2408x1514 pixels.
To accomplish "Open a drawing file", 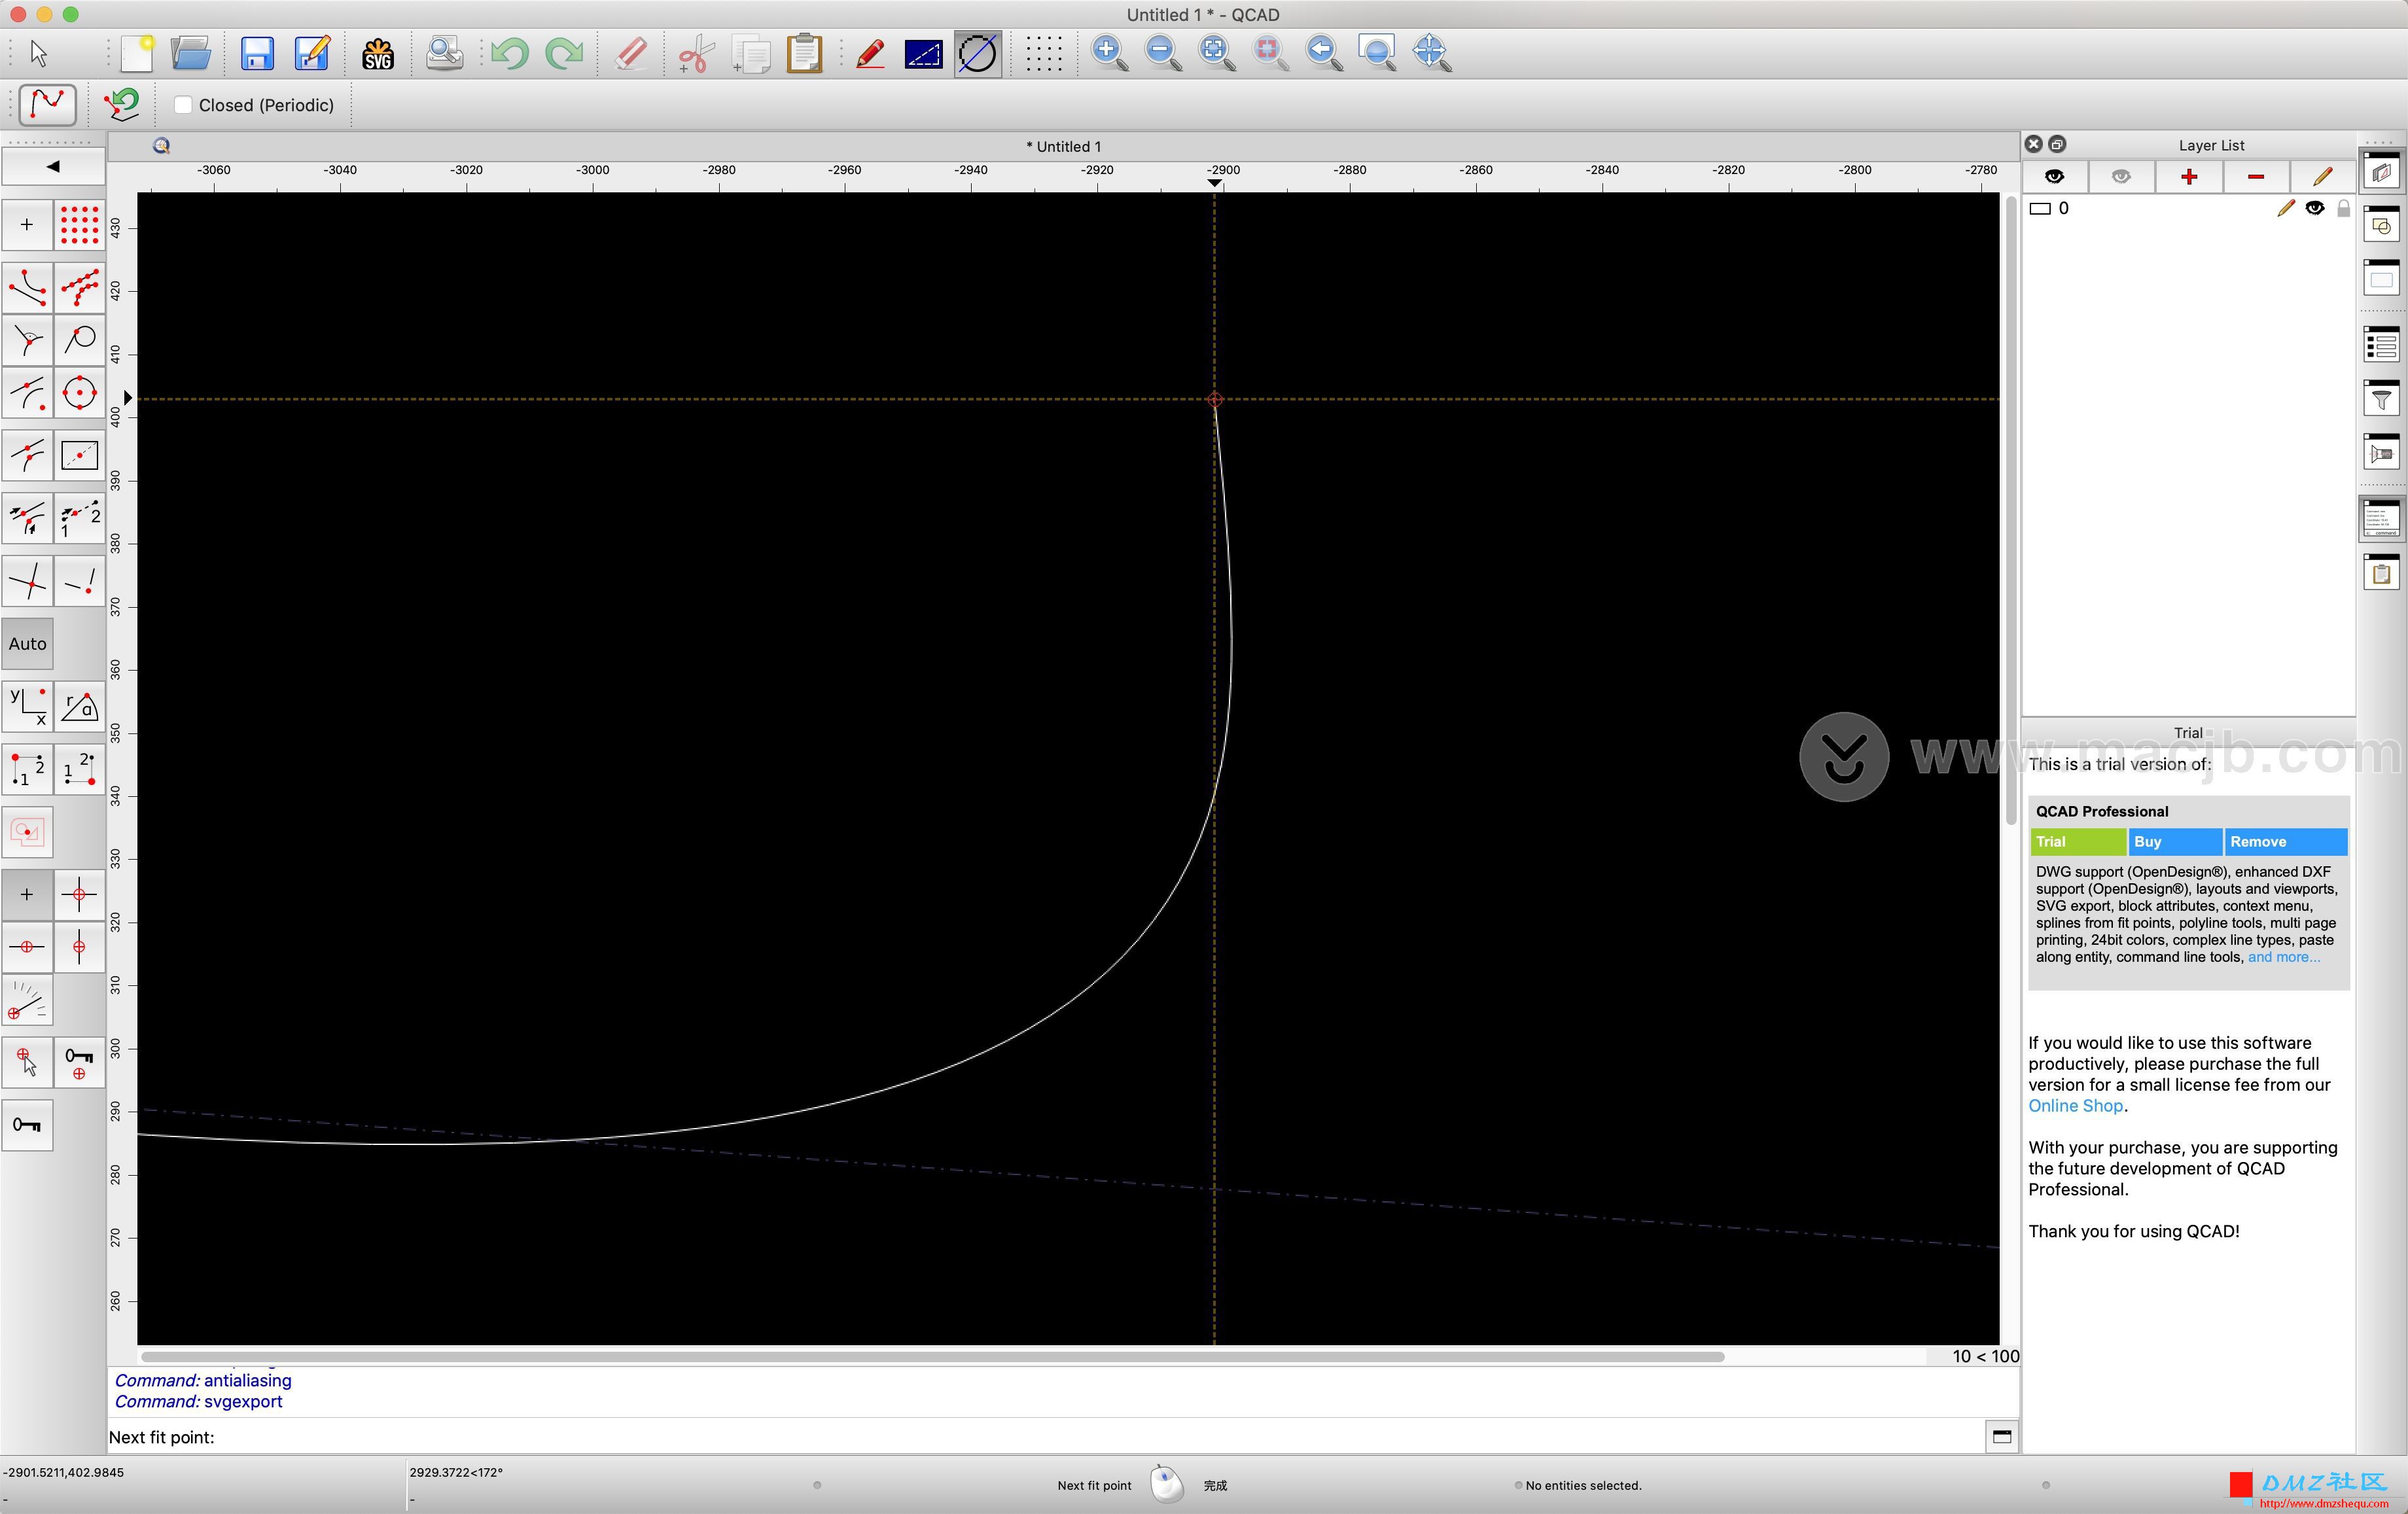I will [191, 53].
